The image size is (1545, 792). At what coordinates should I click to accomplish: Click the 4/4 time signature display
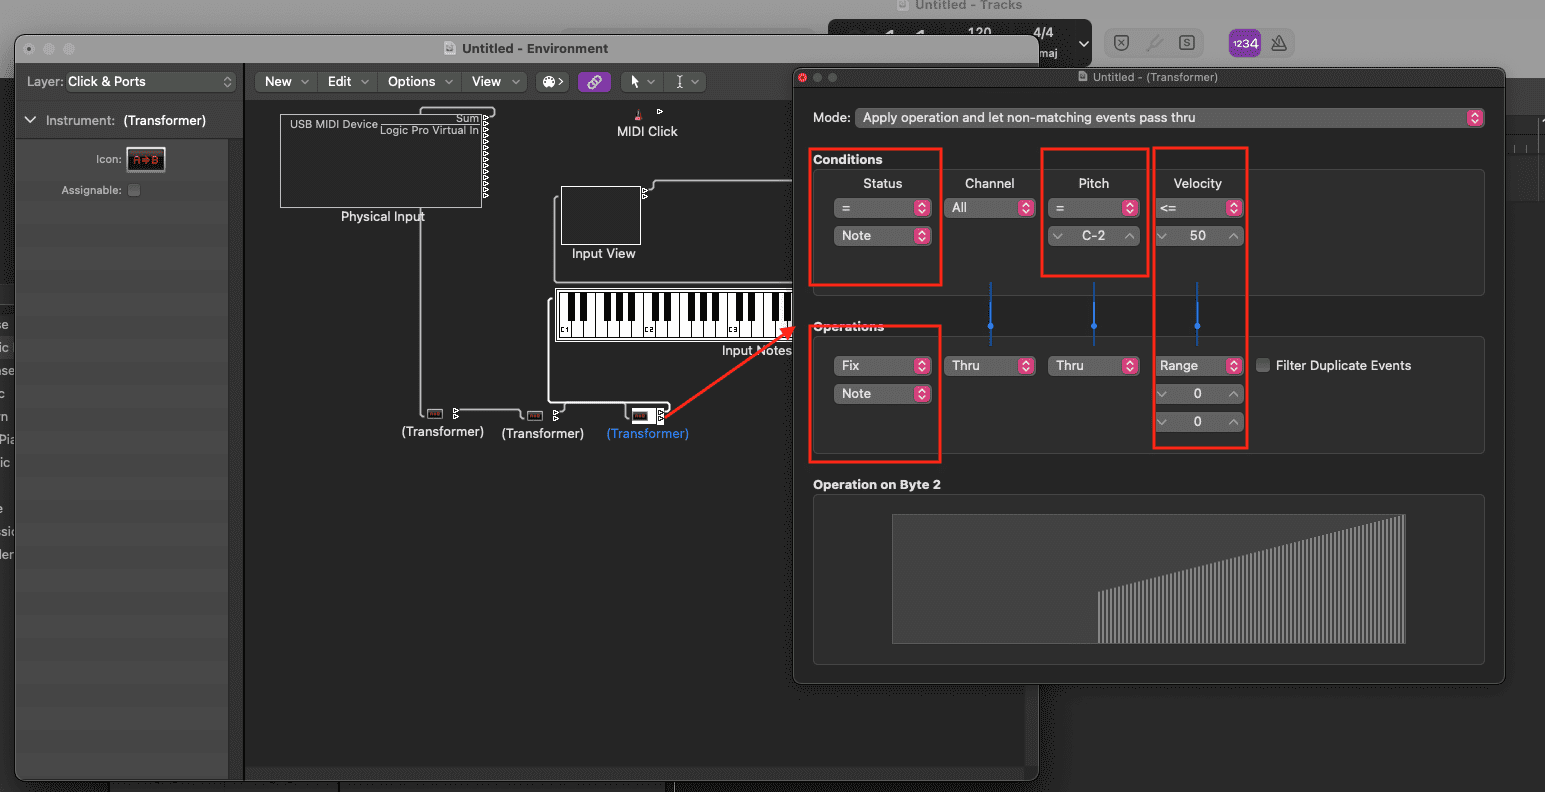pos(1043,32)
